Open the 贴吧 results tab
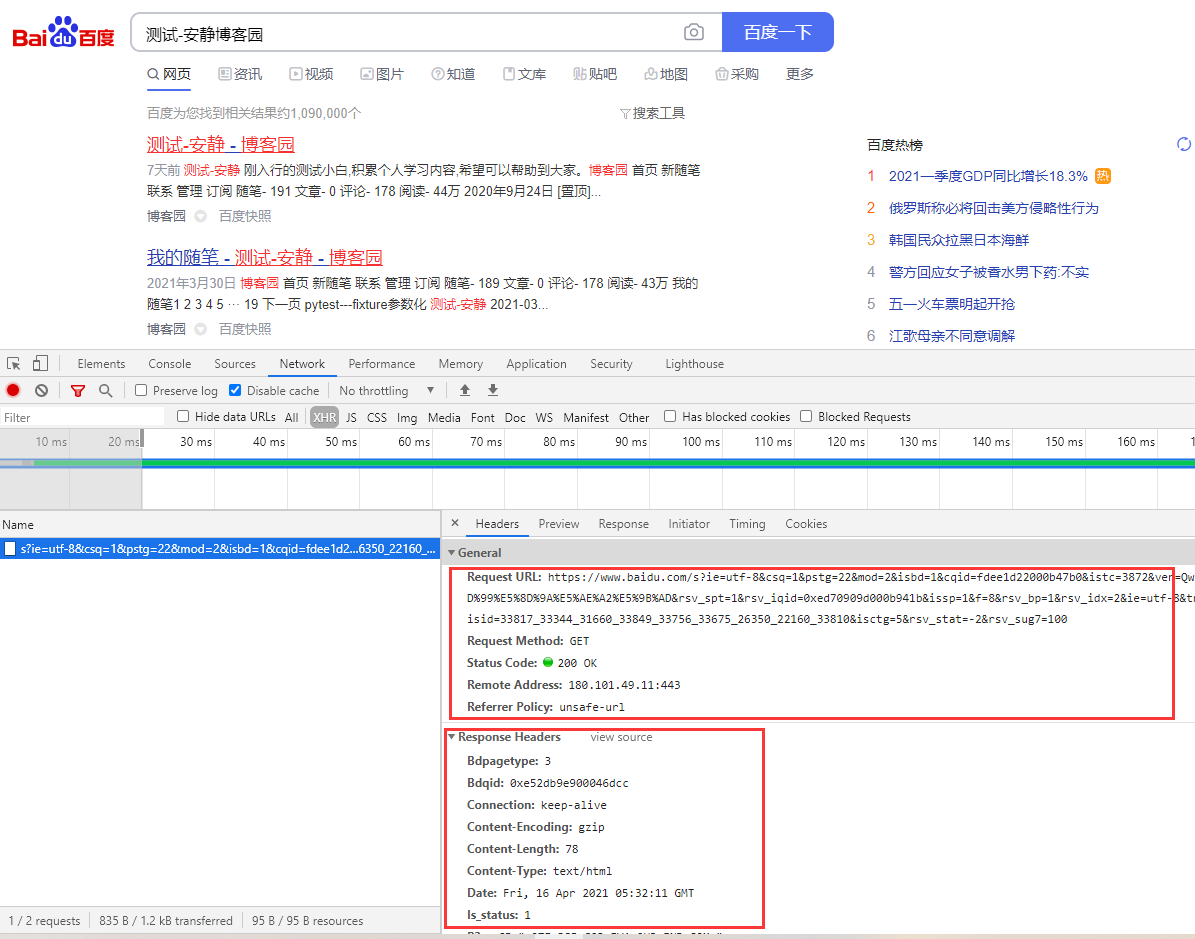 click(x=595, y=74)
